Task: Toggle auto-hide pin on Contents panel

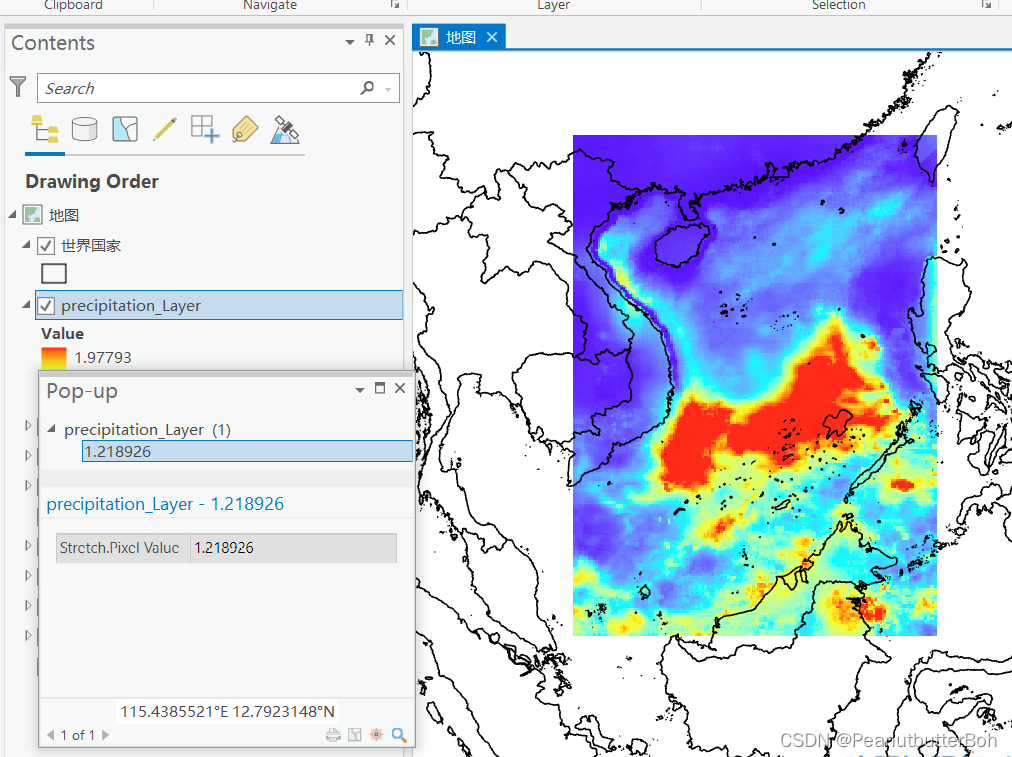Action: pos(369,42)
